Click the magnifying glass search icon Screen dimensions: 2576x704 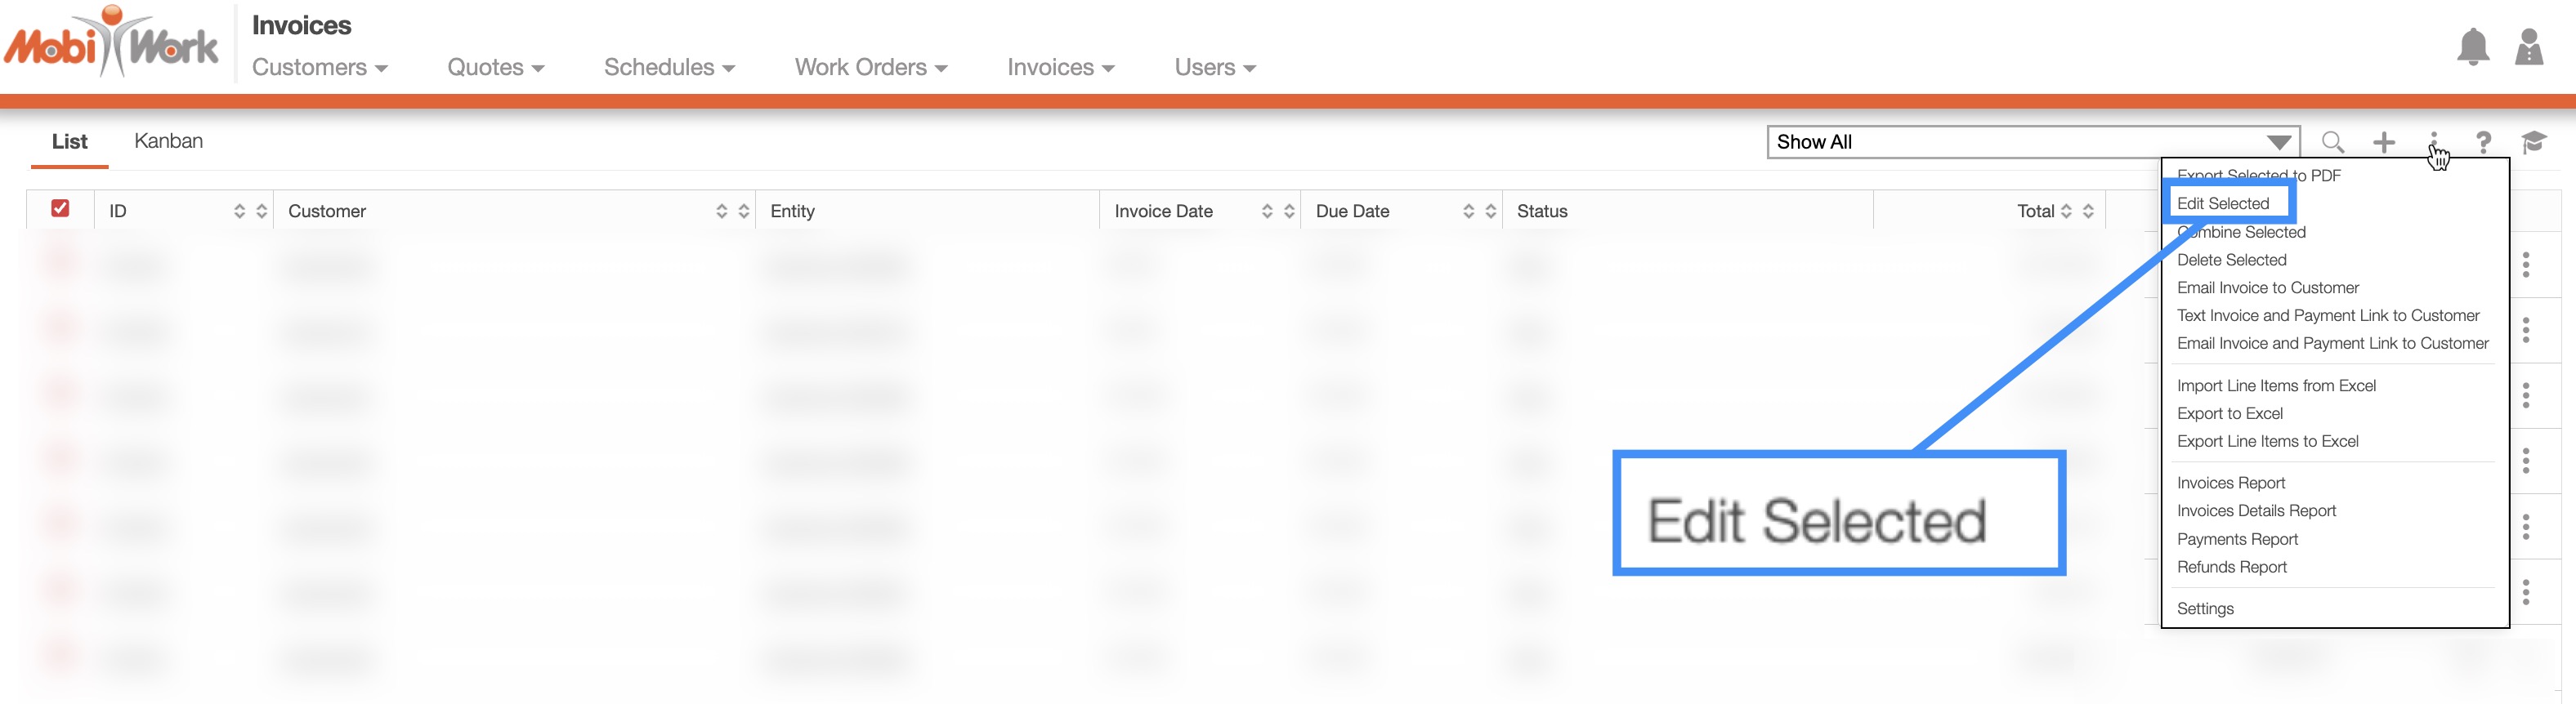tap(2332, 142)
